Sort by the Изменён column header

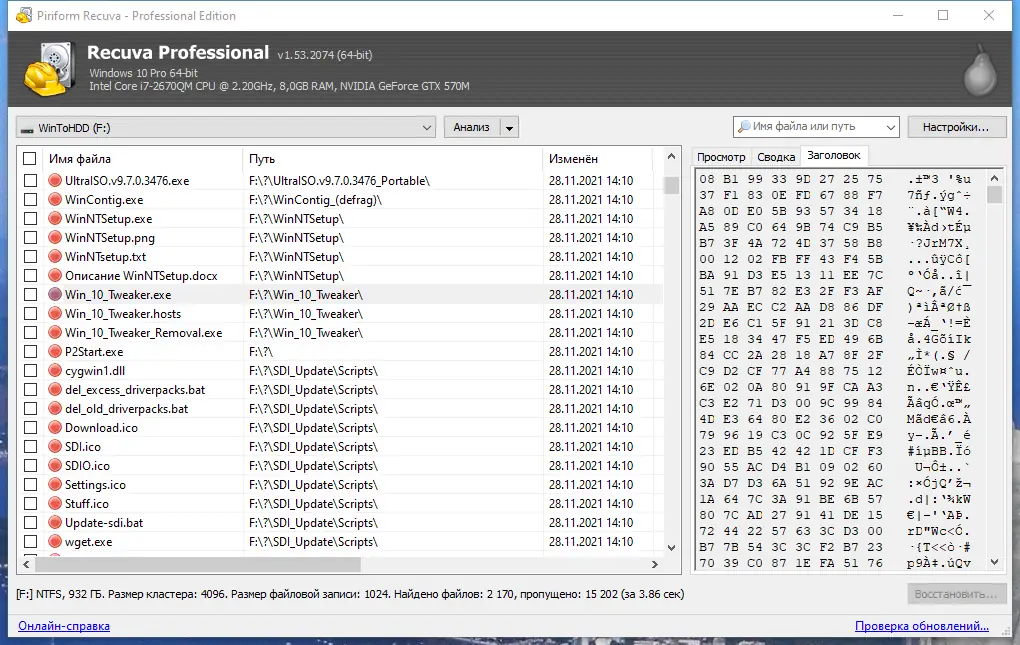[x=597, y=159]
